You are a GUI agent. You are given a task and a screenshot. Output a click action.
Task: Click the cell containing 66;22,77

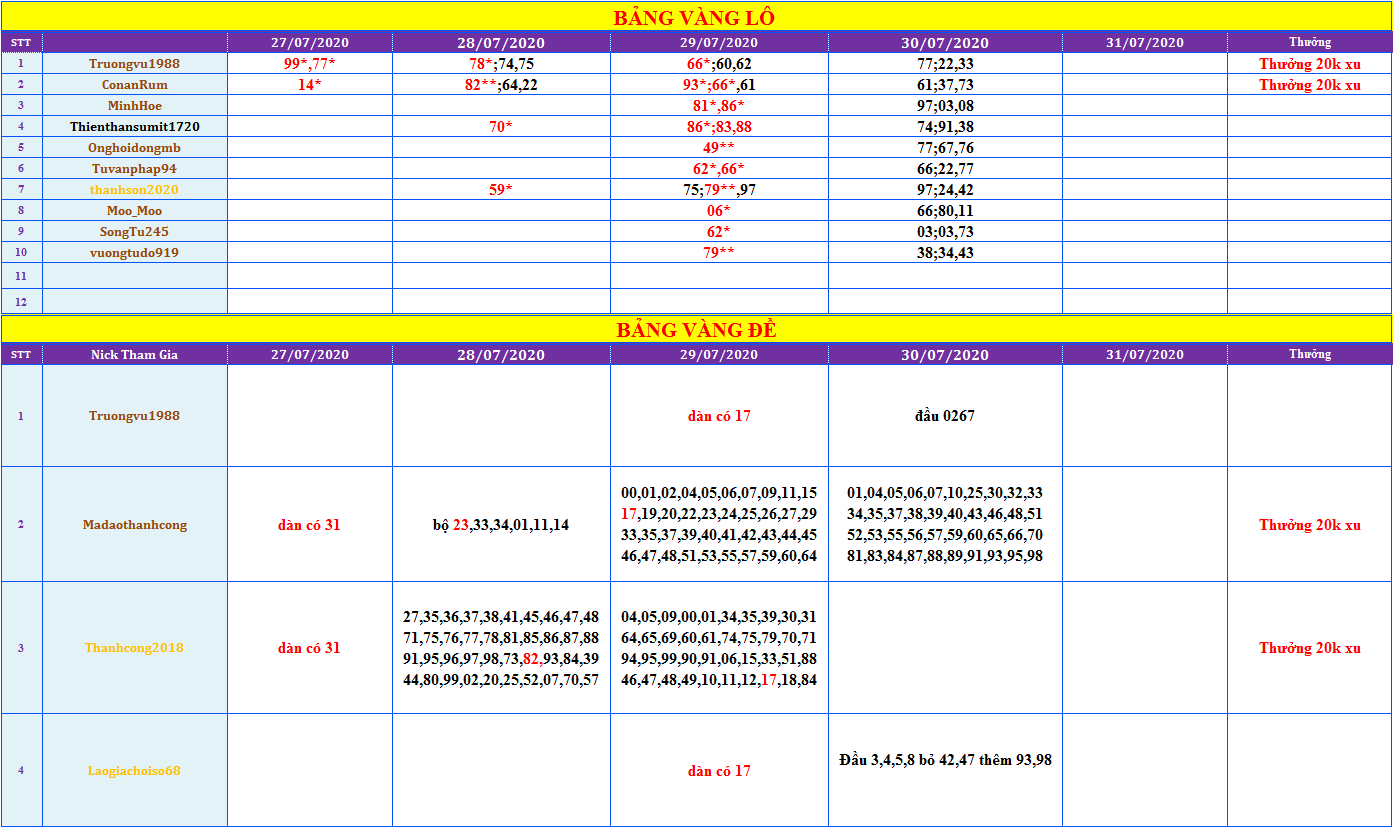click(x=945, y=168)
